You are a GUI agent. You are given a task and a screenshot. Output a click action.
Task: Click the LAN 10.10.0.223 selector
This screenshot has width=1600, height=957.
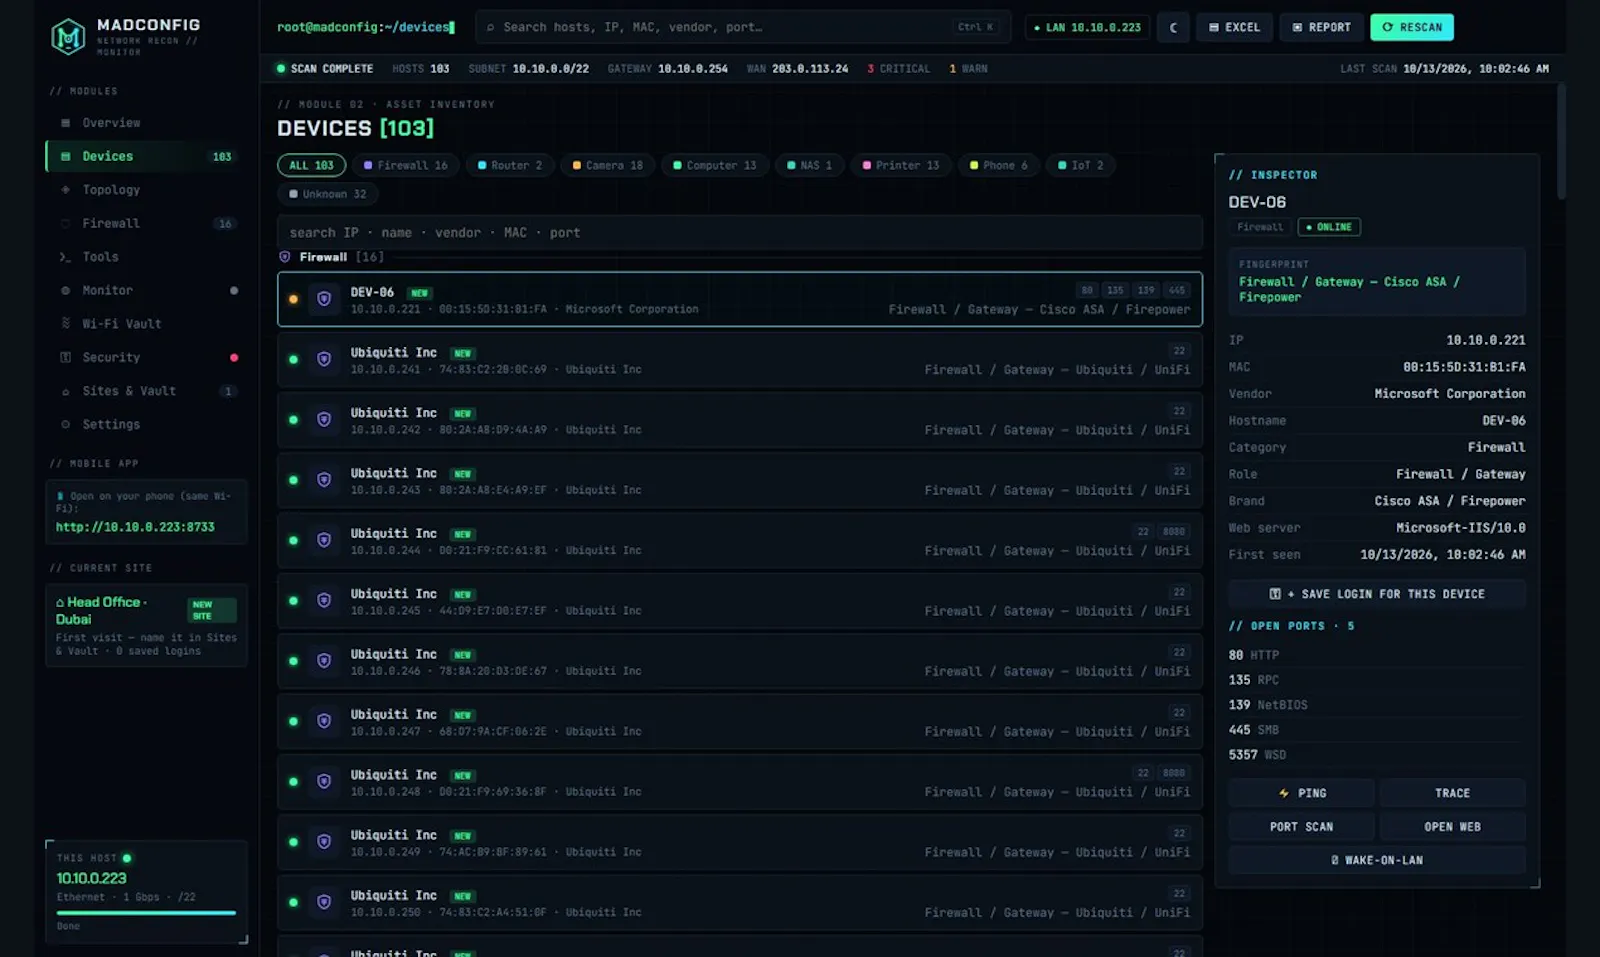1088,27
